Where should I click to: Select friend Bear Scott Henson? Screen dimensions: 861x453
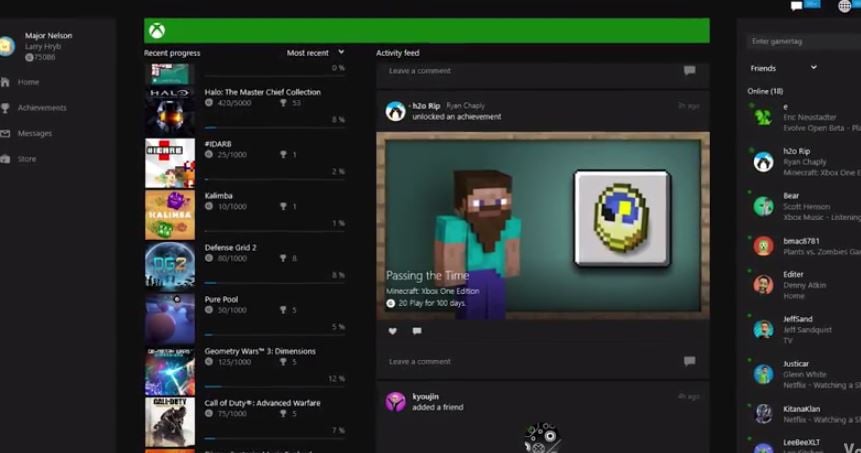[x=804, y=206]
